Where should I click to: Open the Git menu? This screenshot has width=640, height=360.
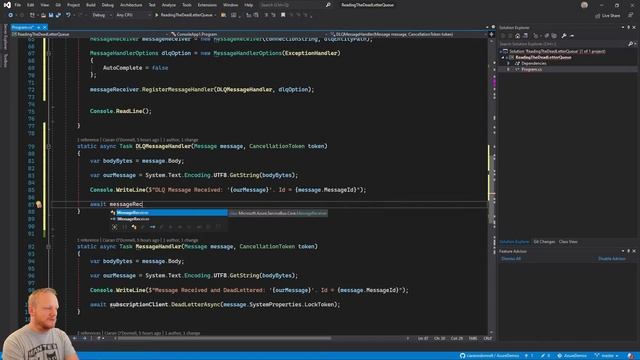58,5
